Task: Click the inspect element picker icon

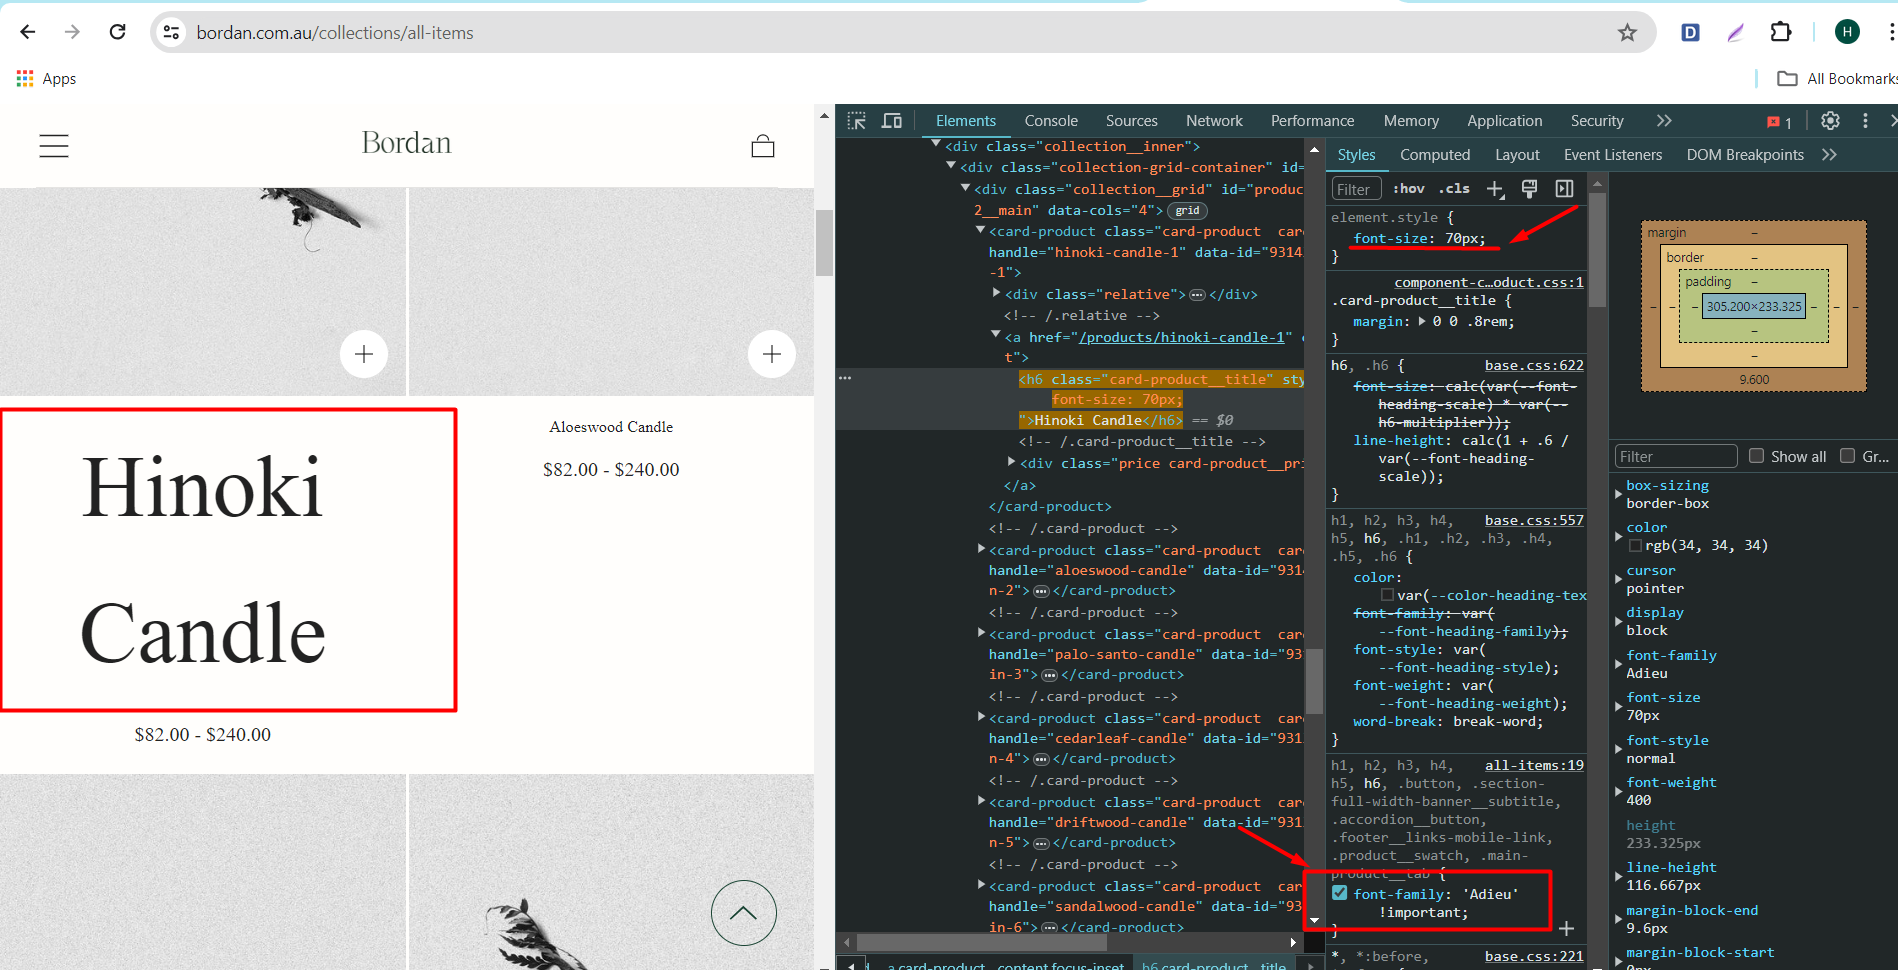Action: (x=856, y=121)
